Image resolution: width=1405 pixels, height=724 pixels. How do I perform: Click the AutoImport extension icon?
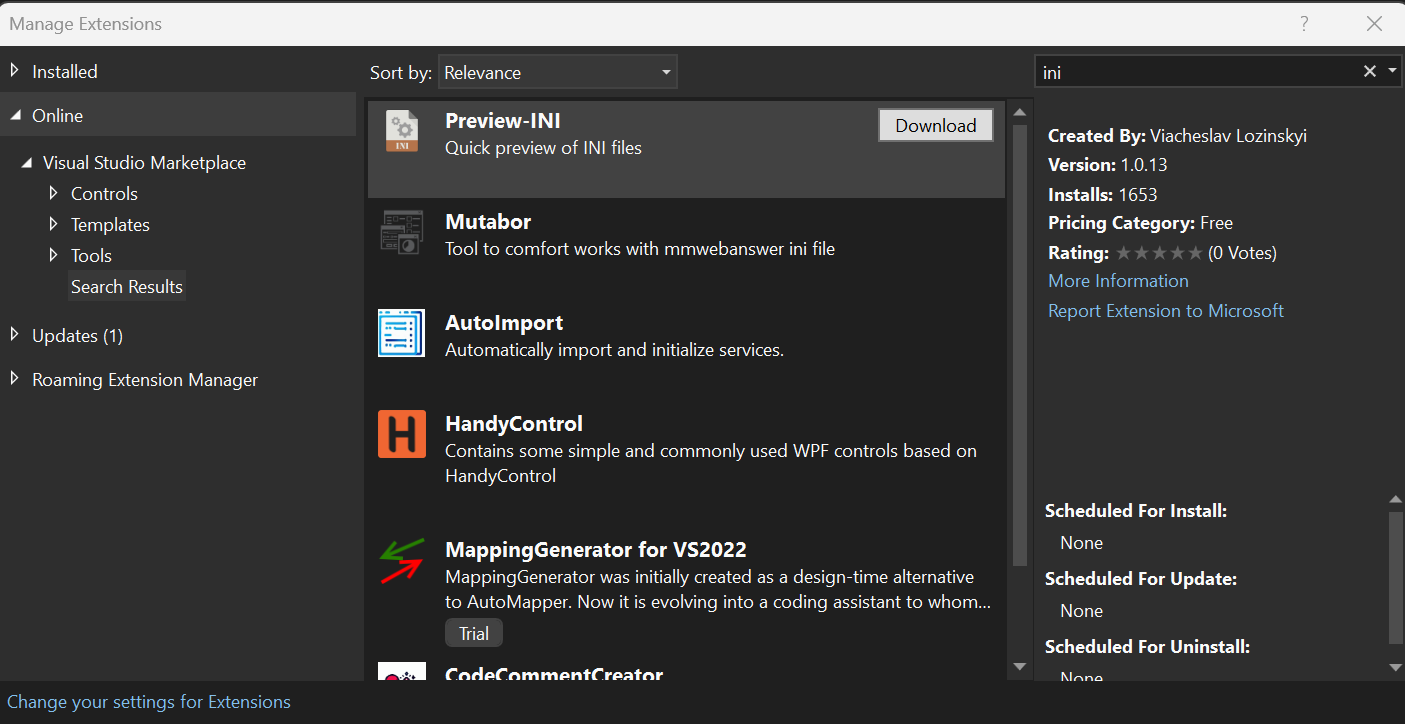(402, 333)
